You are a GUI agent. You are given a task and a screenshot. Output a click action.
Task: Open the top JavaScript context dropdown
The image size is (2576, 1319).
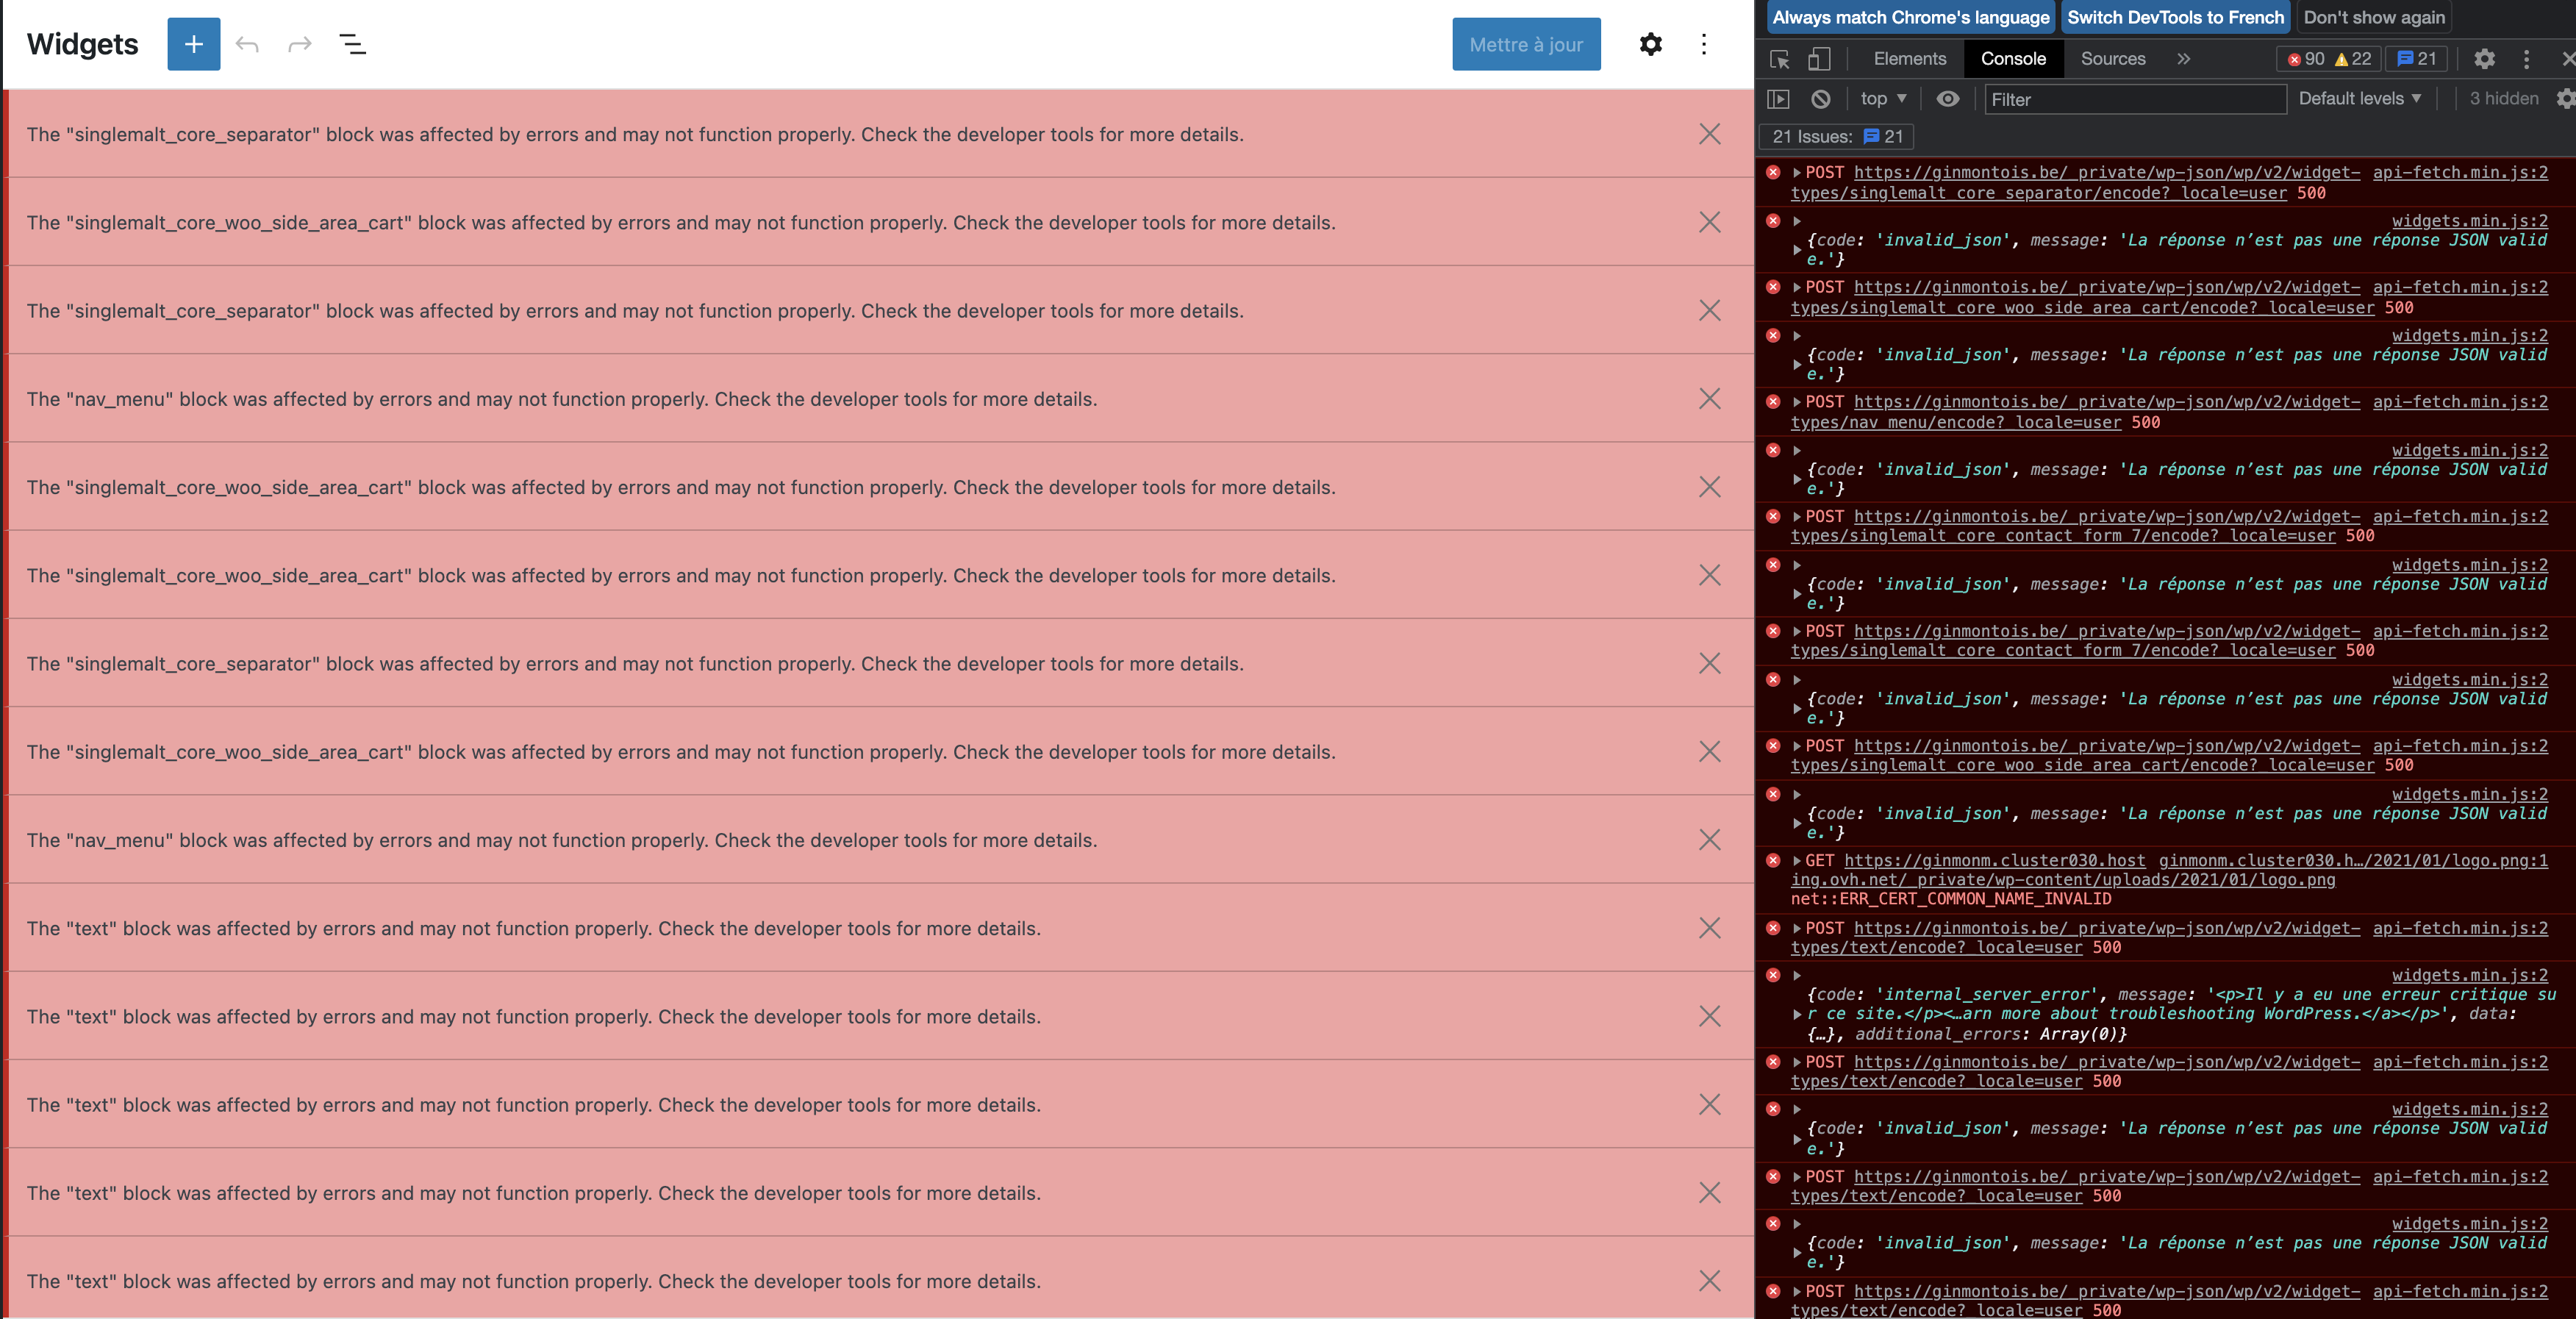[1883, 99]
